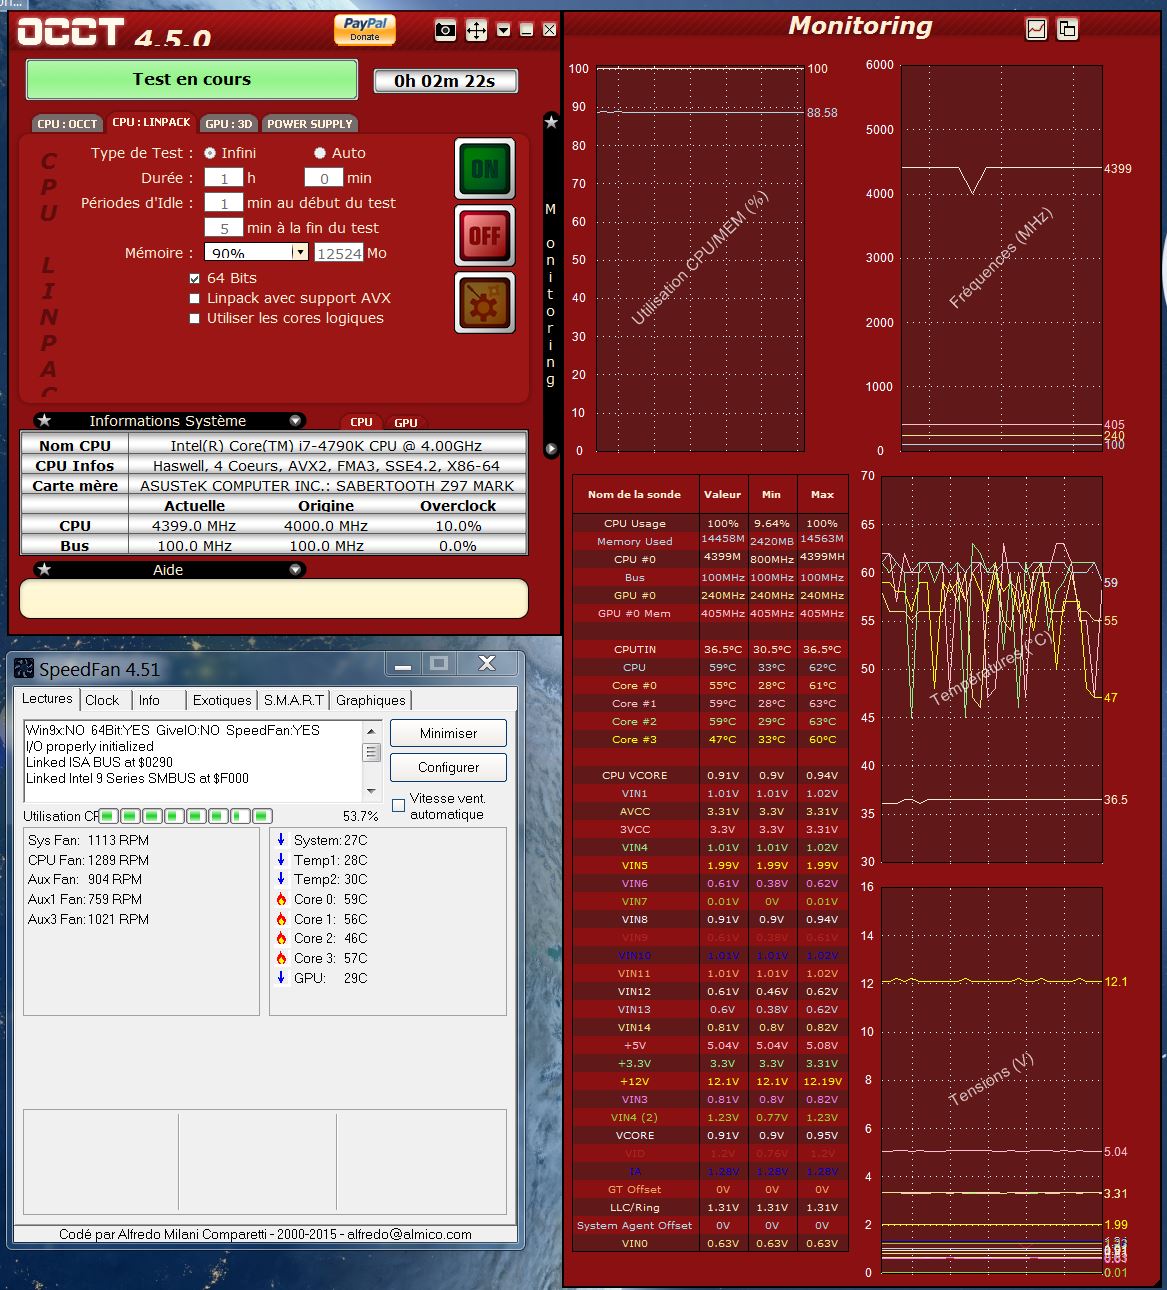Click the Durée minutes input field
Screen dimensions: 1167x1290
click(324, 178)
